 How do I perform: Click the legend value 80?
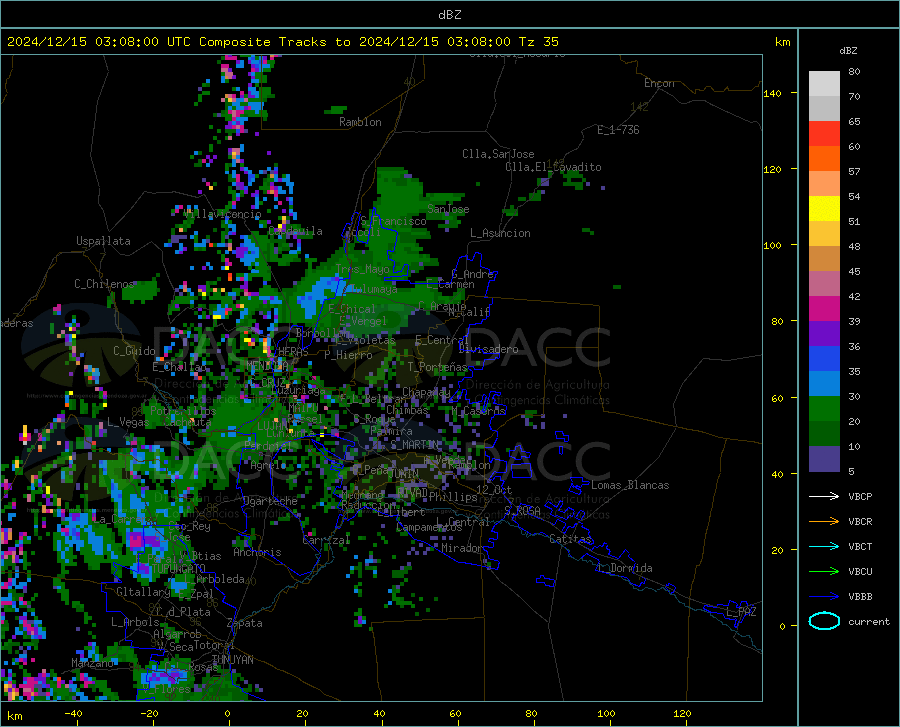[x=854, y=72]
